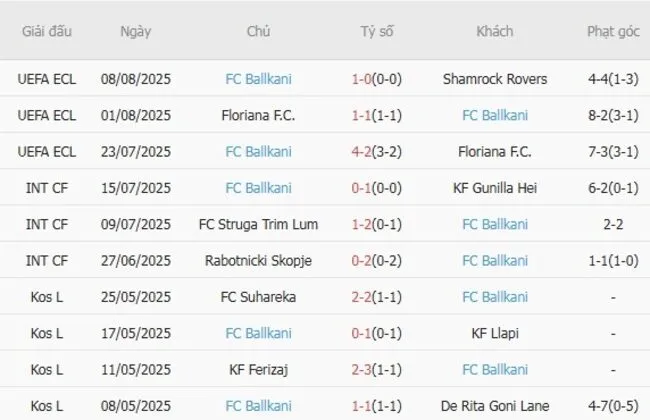The width and height of the screenshot is (650, 420).
Task: Open the KF Gunilla Hei team page
Action: 494,188
